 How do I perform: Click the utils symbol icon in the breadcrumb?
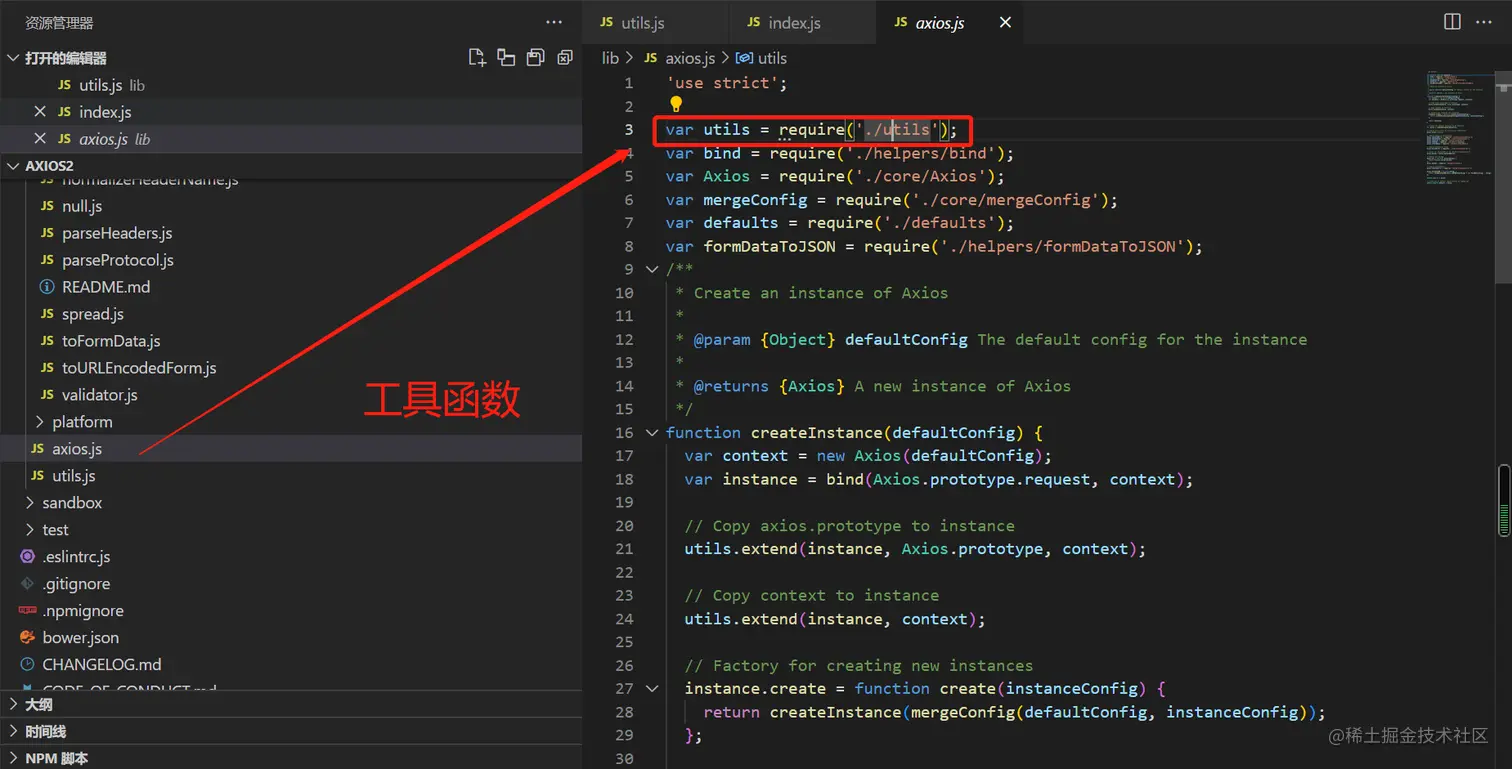pos(744,58)
